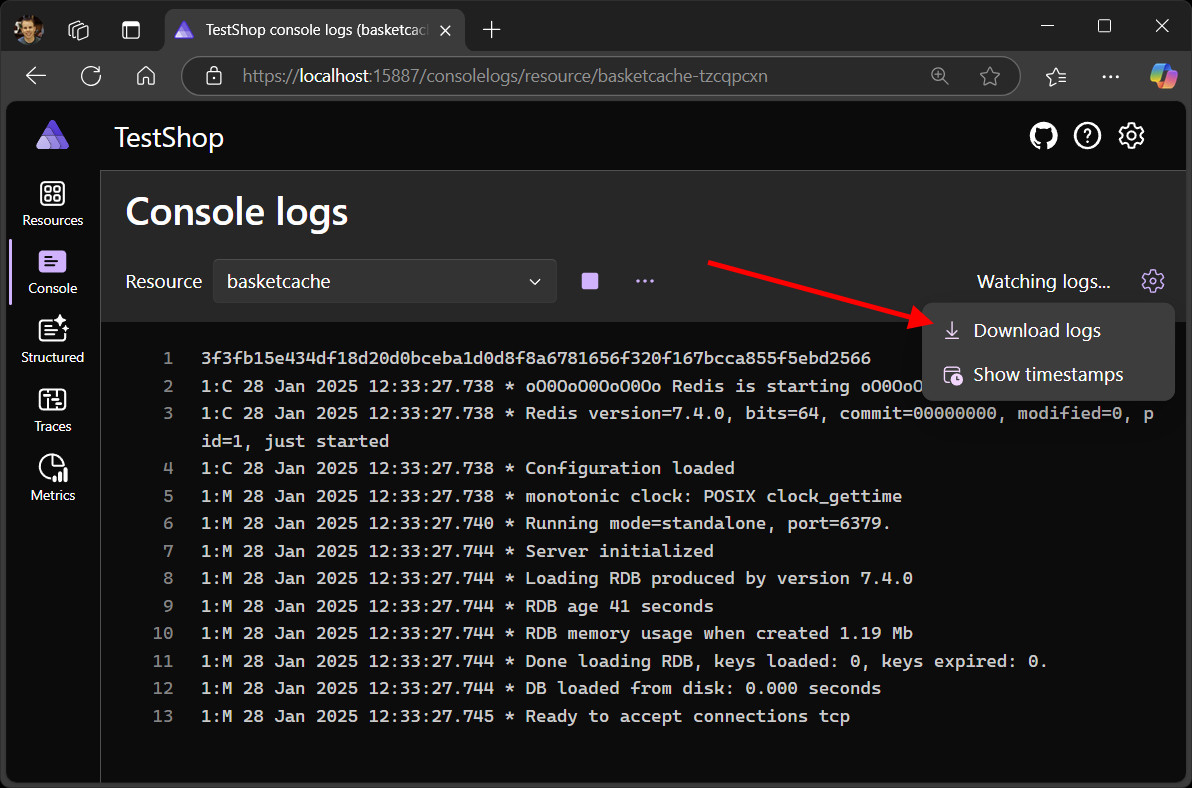Viewport: 1192px width, 788px height.
Task: Open the log options gear next to Watching logs
Action: 1153,281
